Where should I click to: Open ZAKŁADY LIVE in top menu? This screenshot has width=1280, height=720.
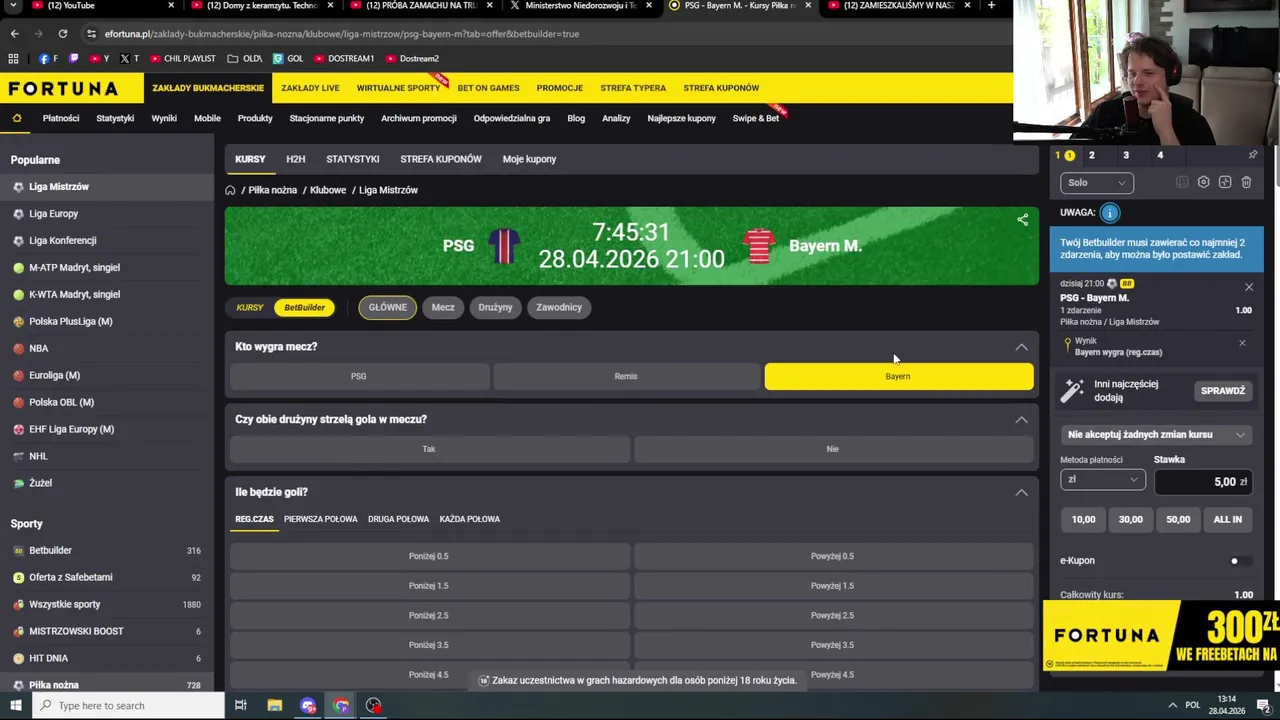310,88
